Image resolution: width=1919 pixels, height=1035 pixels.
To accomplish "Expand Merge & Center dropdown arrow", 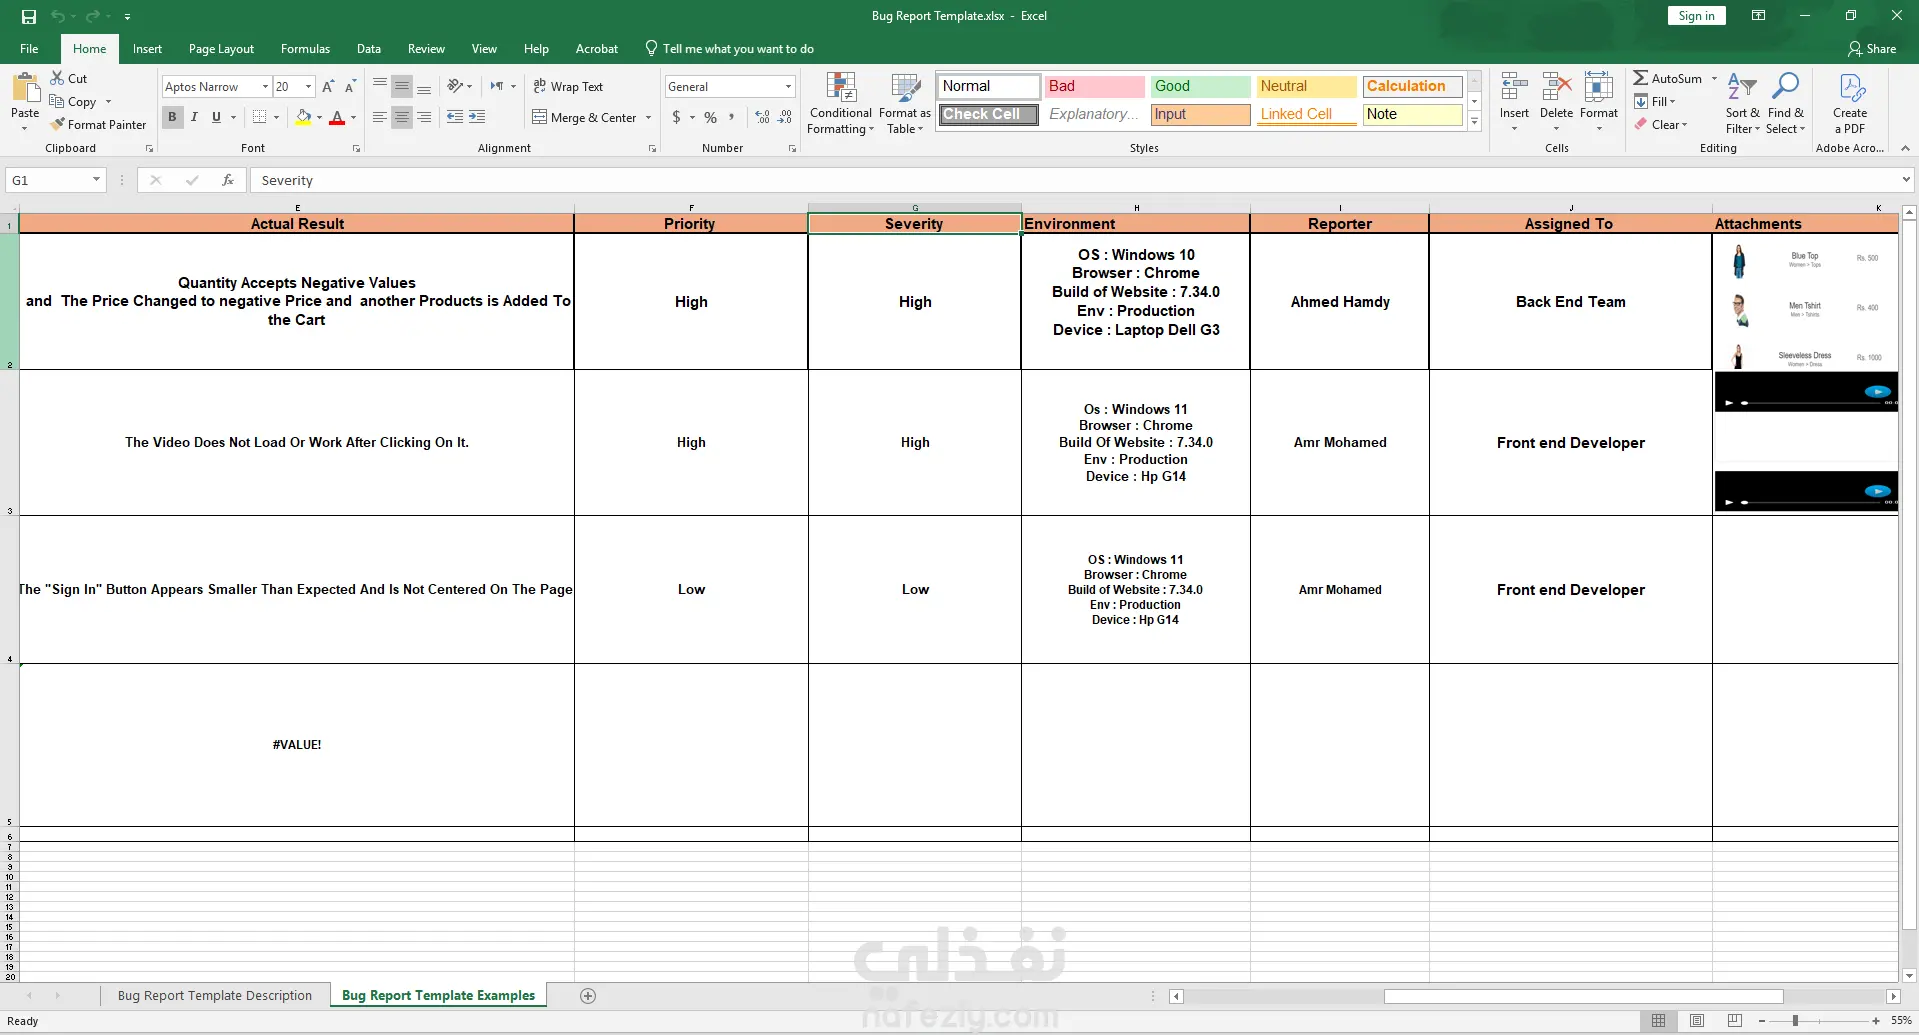I will coord(648,117).
